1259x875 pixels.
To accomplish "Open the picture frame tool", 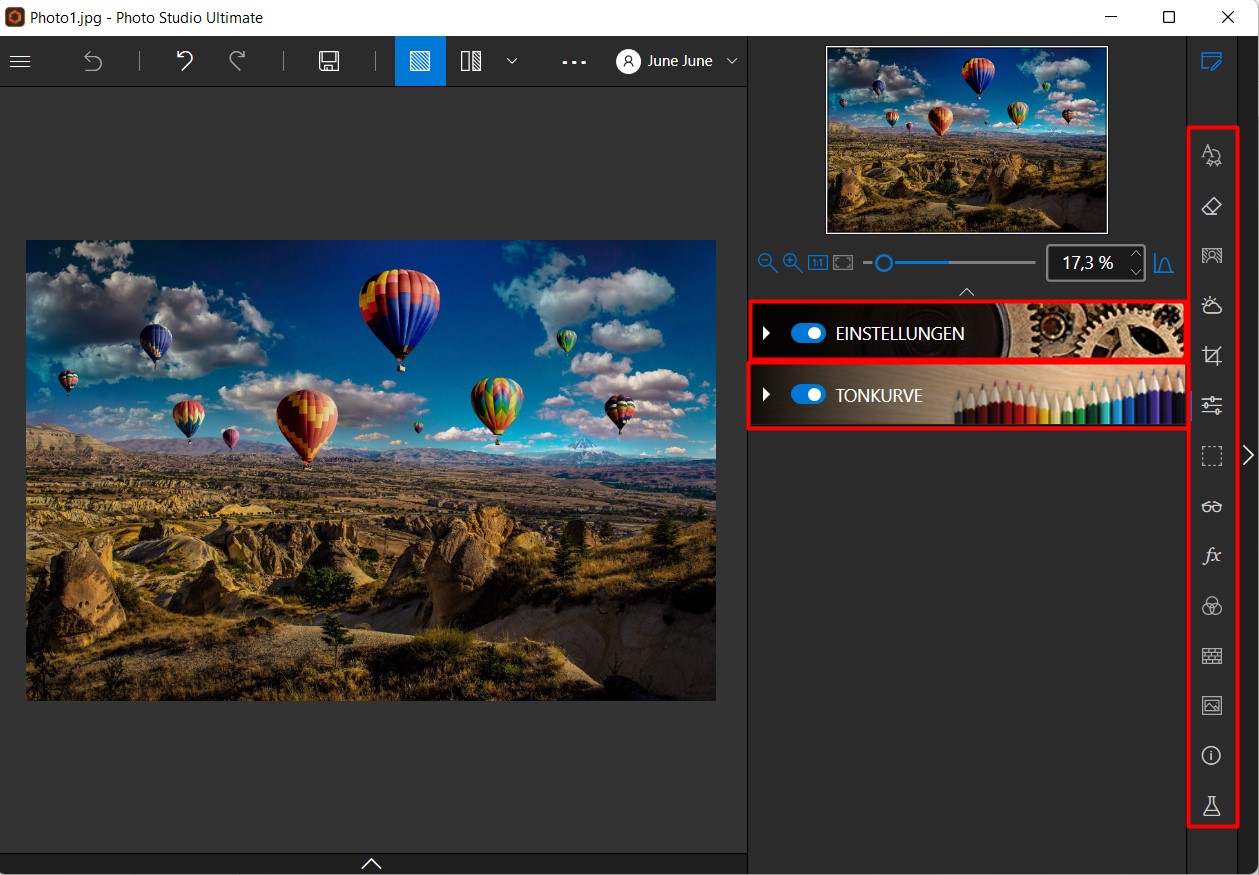I will point(1211,706).
